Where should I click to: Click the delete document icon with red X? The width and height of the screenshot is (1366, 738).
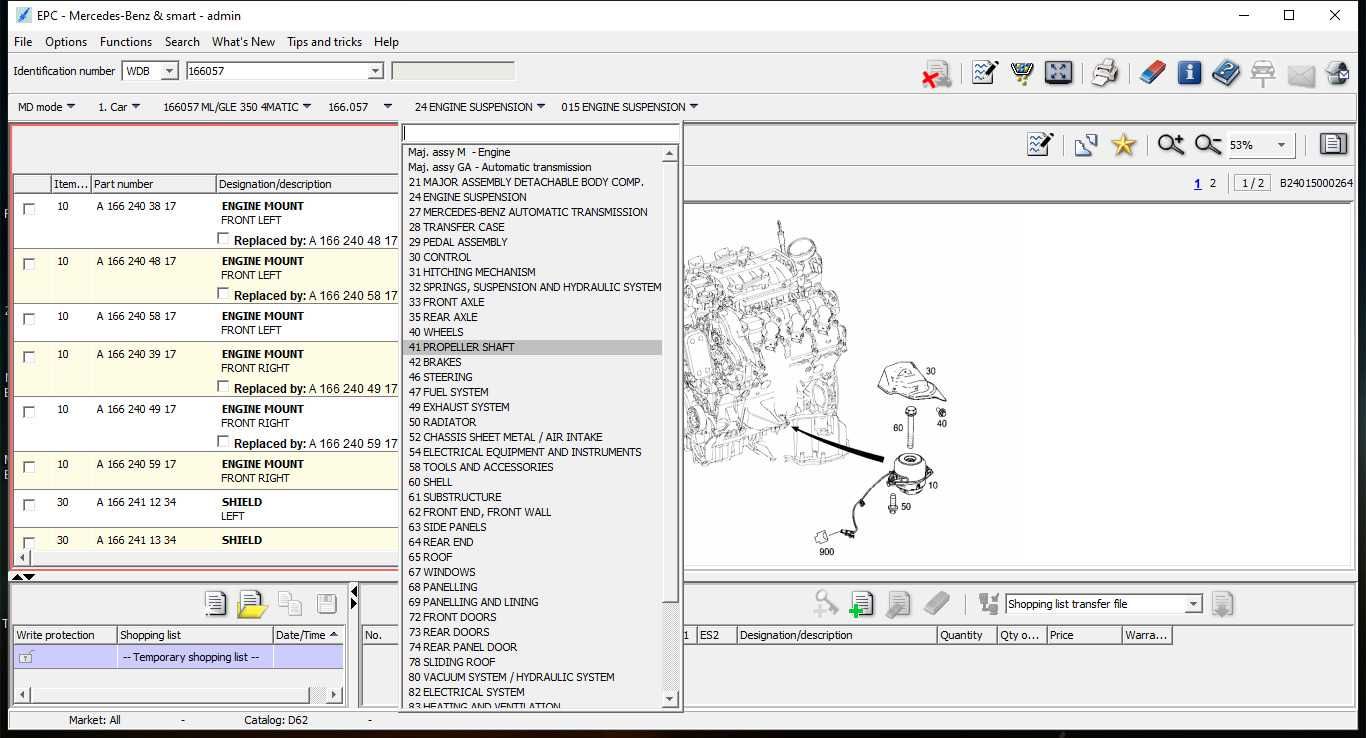click(x=936, y=73)
